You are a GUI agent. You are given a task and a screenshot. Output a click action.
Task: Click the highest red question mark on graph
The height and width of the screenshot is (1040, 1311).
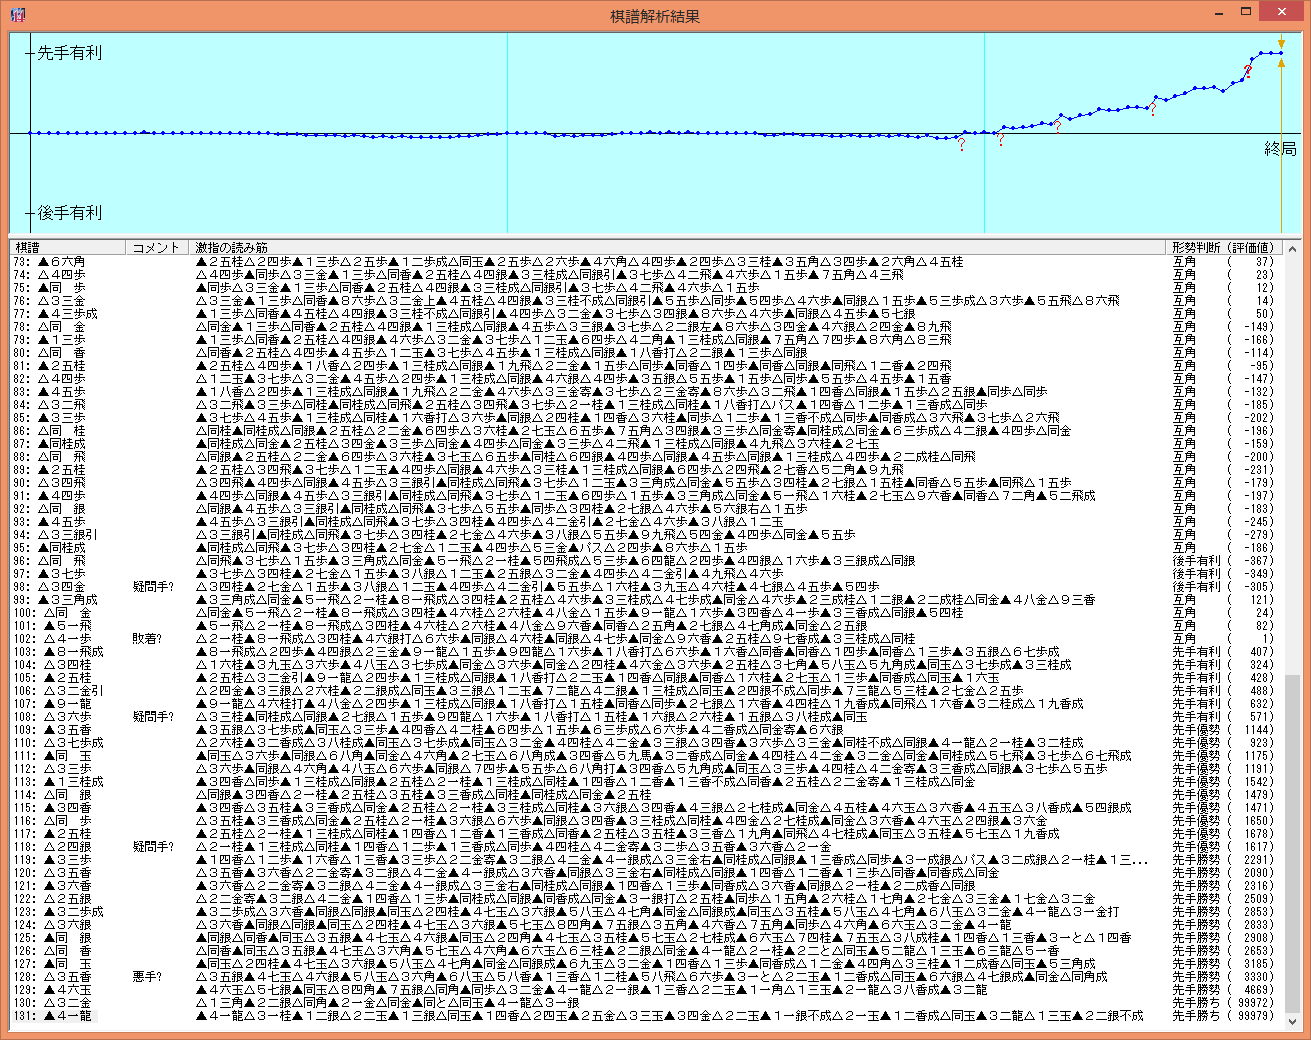pos(1247,71)
